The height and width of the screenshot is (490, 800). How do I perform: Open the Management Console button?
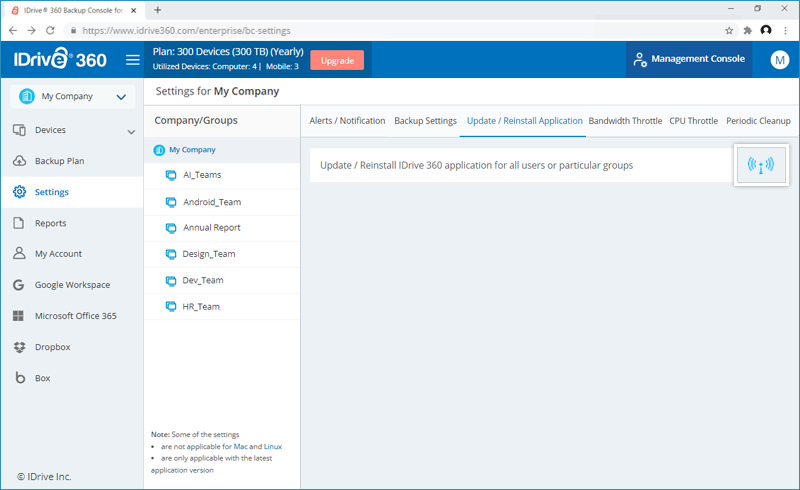[x=689, y=60]
